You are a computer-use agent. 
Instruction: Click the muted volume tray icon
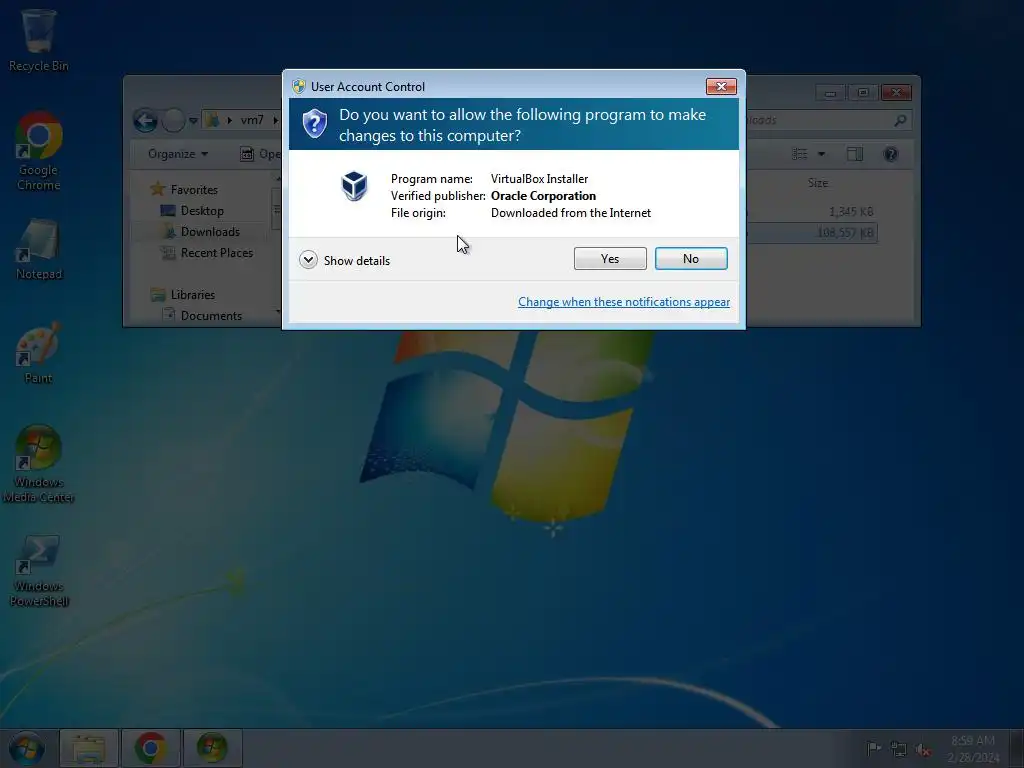coord(923,750)
